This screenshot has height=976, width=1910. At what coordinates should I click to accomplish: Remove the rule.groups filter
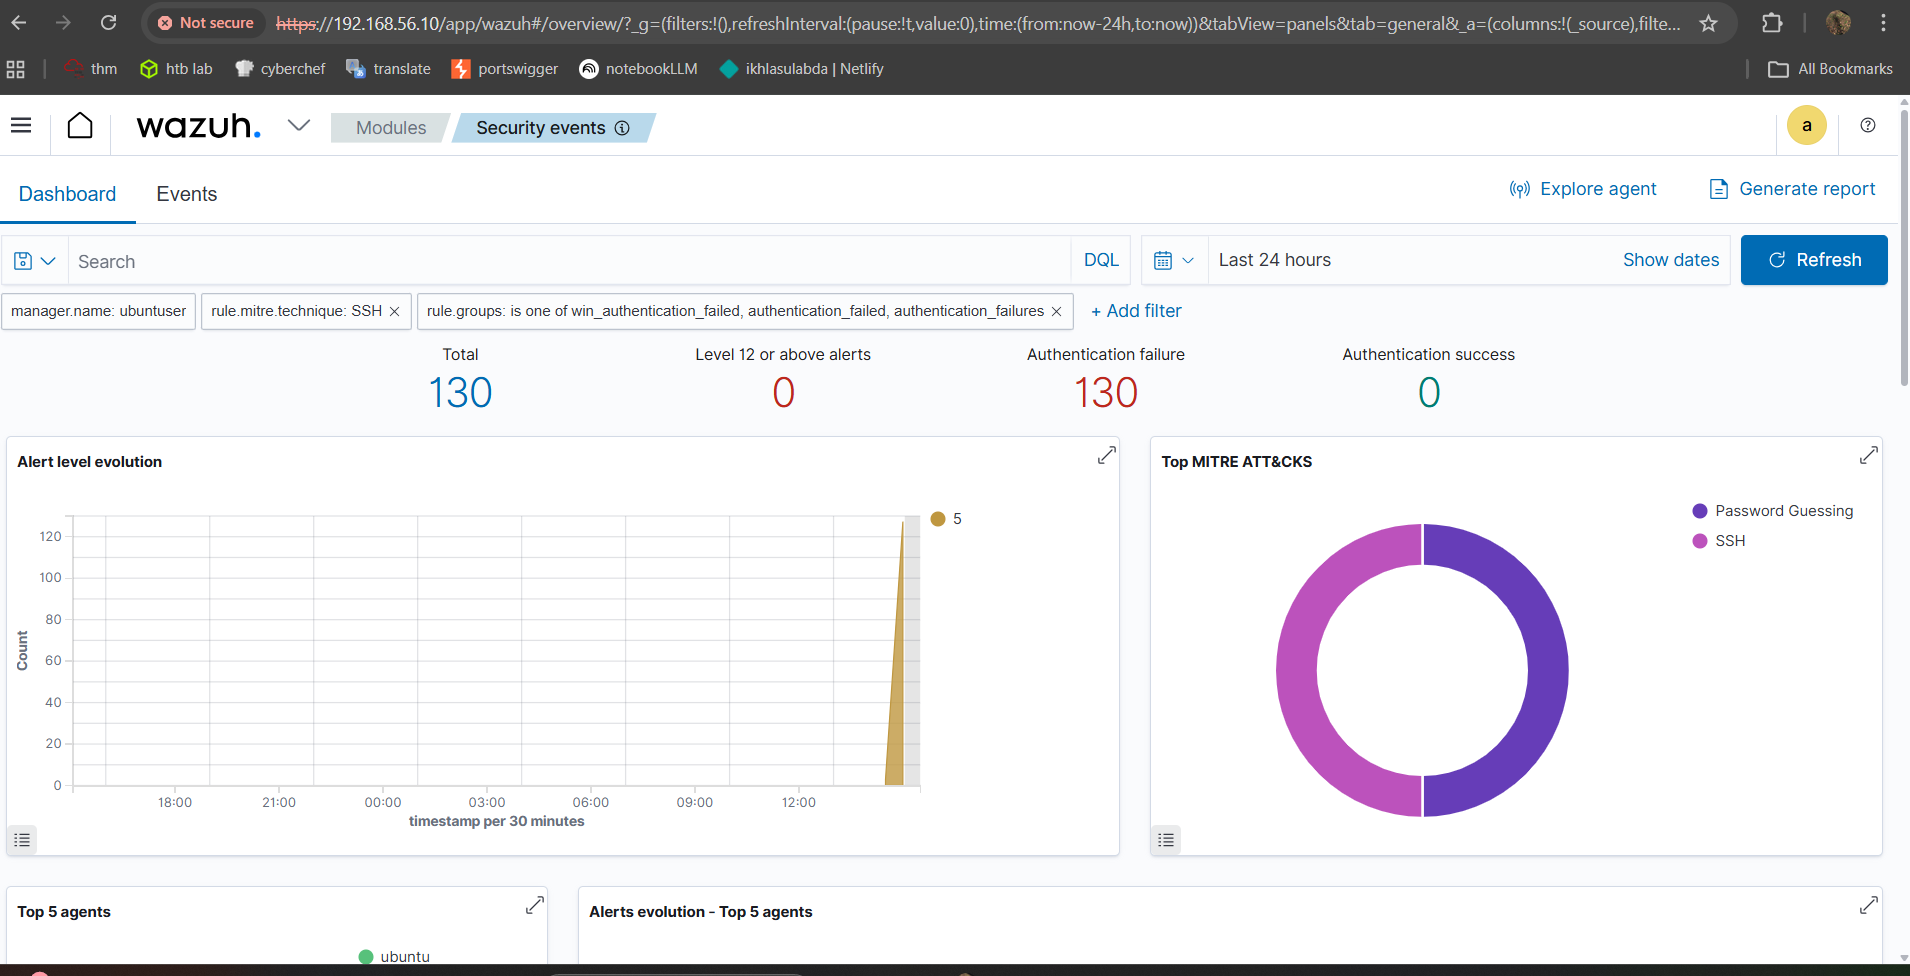pos(1057,312)
